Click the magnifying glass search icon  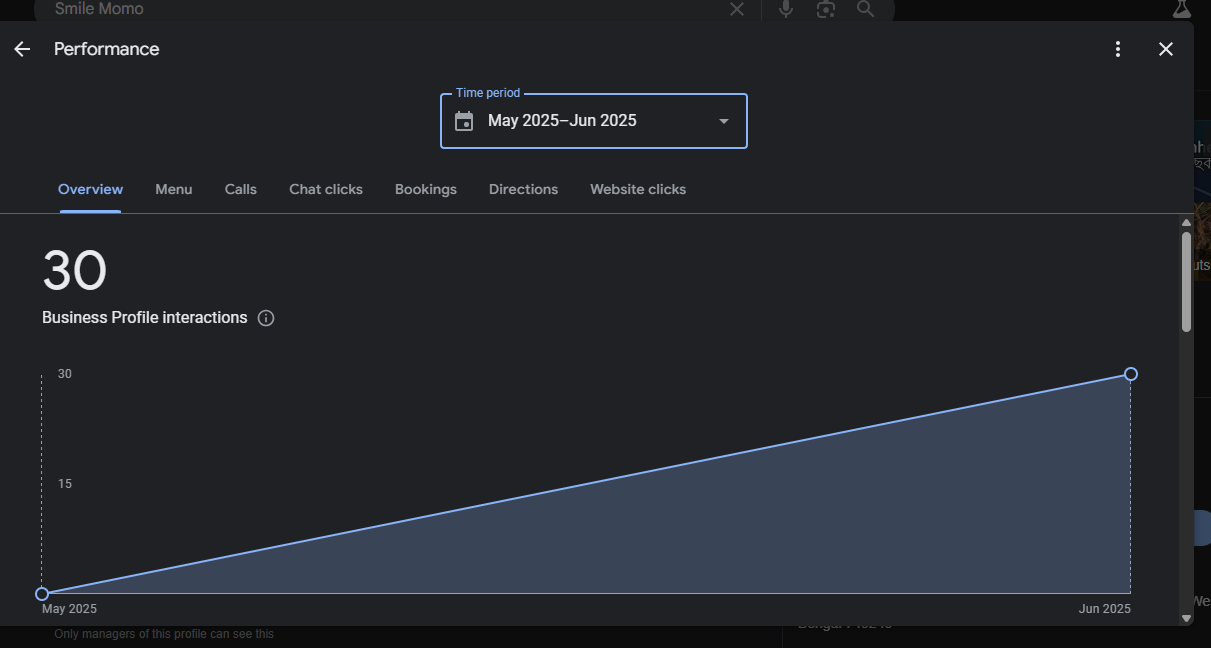[x=866, y=9]
